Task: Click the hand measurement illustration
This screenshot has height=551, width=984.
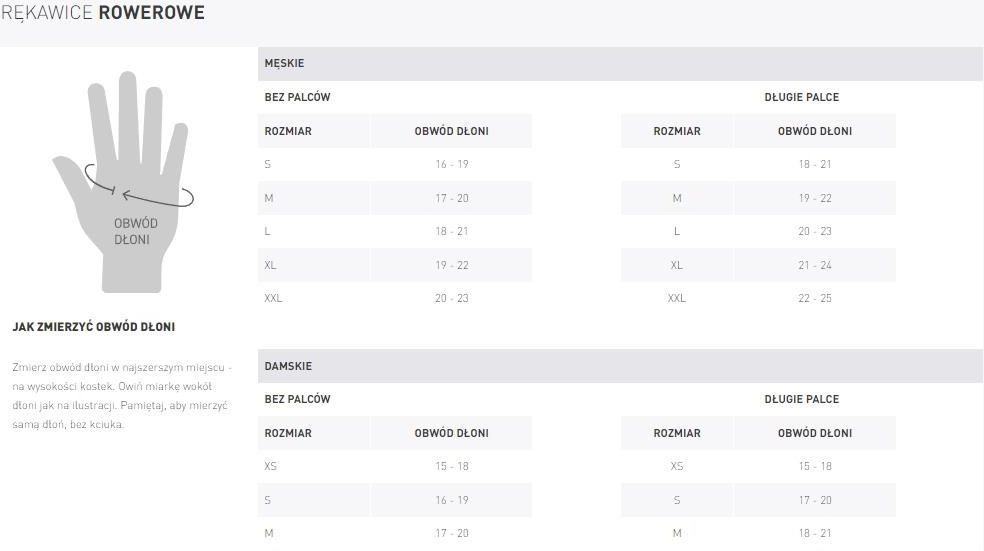Action: (123, 181)
